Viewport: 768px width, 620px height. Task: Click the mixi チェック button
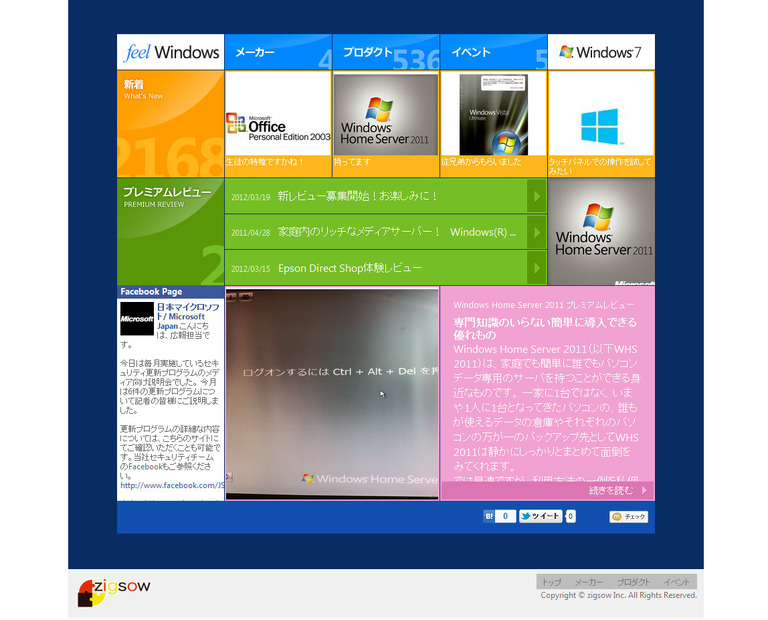pyautogui.click(x=629, y=517)
